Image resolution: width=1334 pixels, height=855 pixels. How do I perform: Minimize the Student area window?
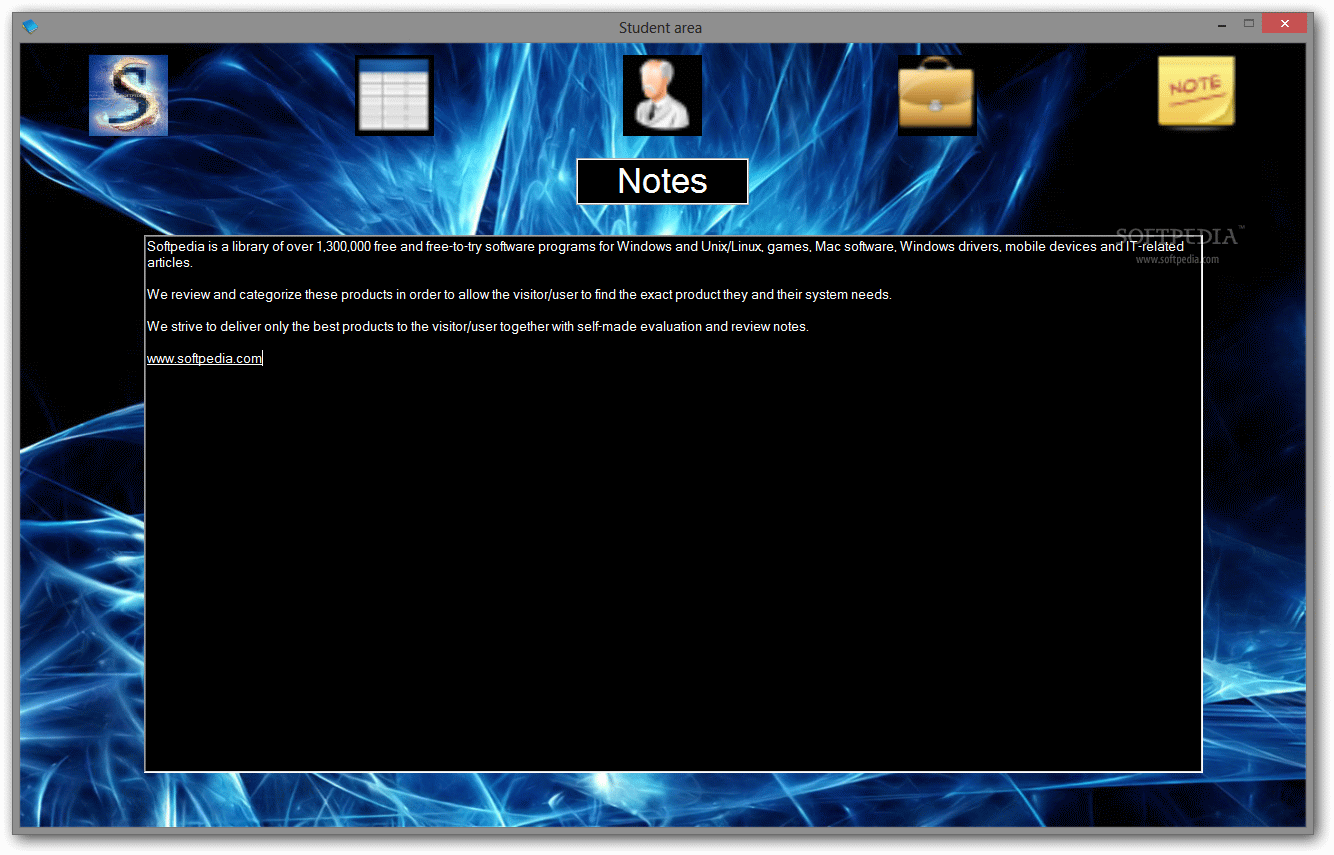(1221, 24)
